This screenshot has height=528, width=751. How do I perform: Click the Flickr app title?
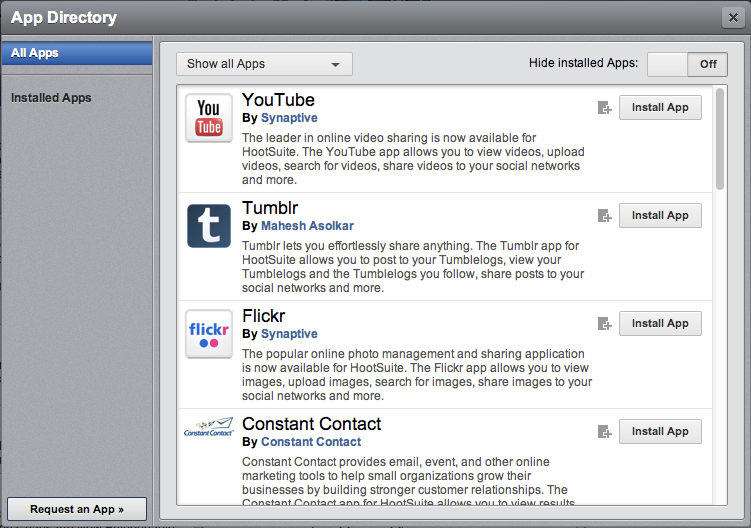coord(263,316)
